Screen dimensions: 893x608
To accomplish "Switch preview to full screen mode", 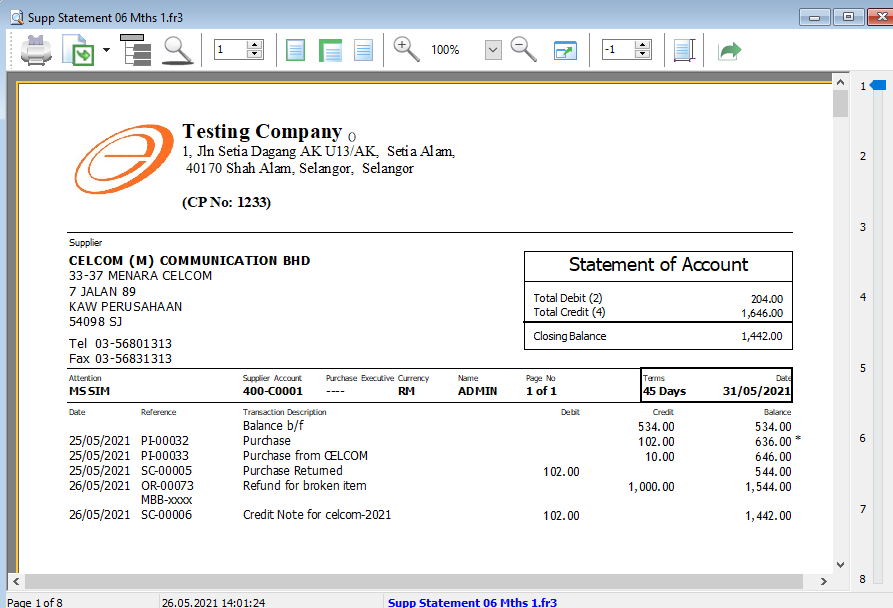I will tap(565, 49).
